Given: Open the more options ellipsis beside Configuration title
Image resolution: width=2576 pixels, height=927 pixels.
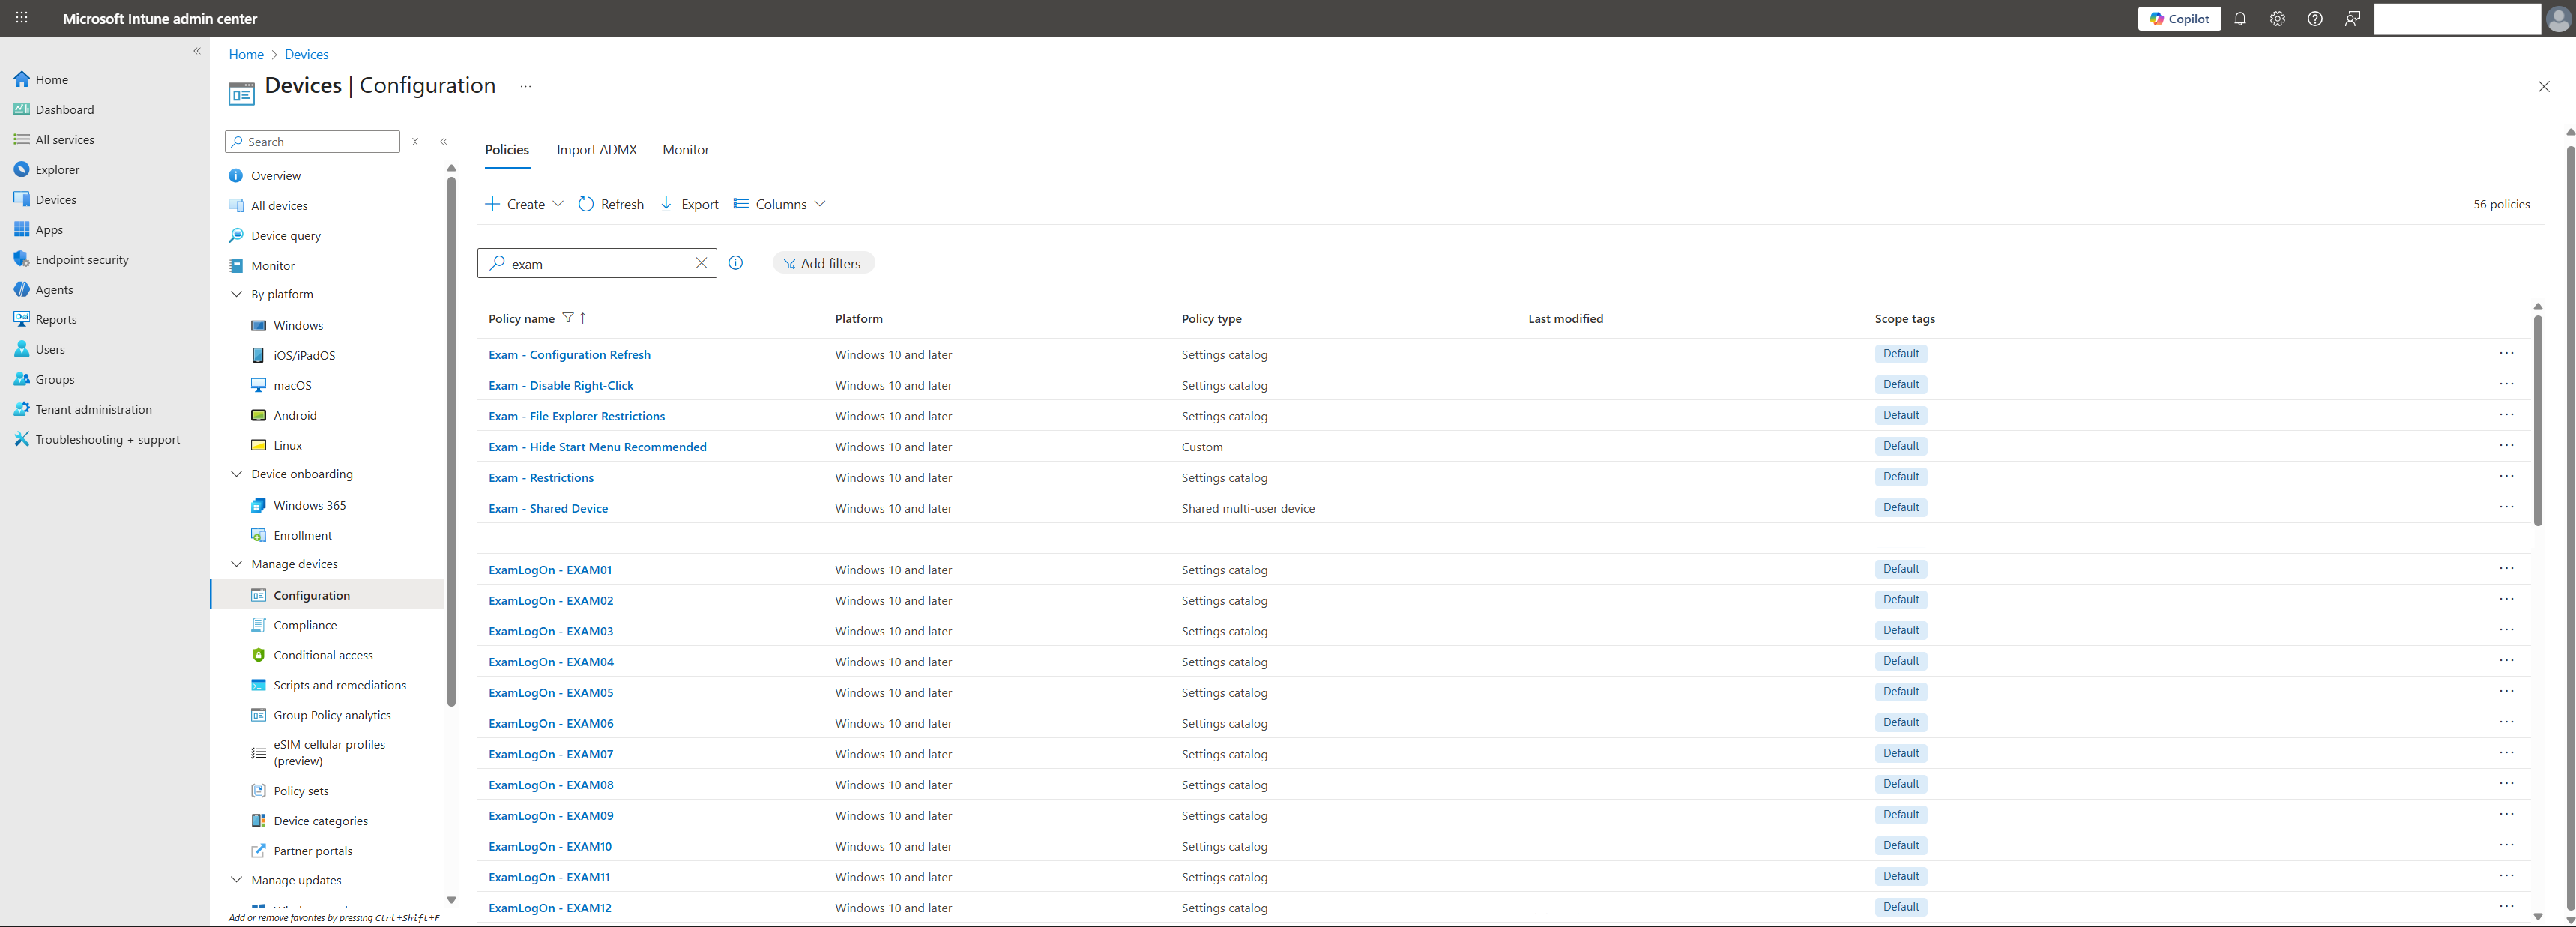Looking at the screenshot, I should (x=525, y=87).
